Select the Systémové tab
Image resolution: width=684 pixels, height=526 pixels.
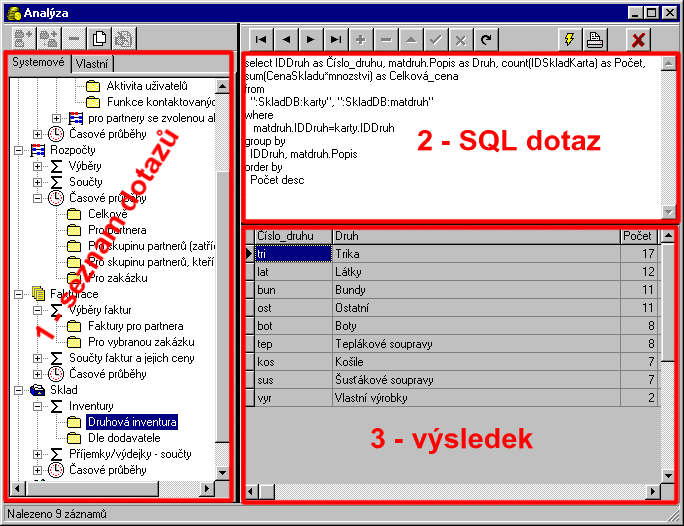pyautogui.click(x=37, y=63)
